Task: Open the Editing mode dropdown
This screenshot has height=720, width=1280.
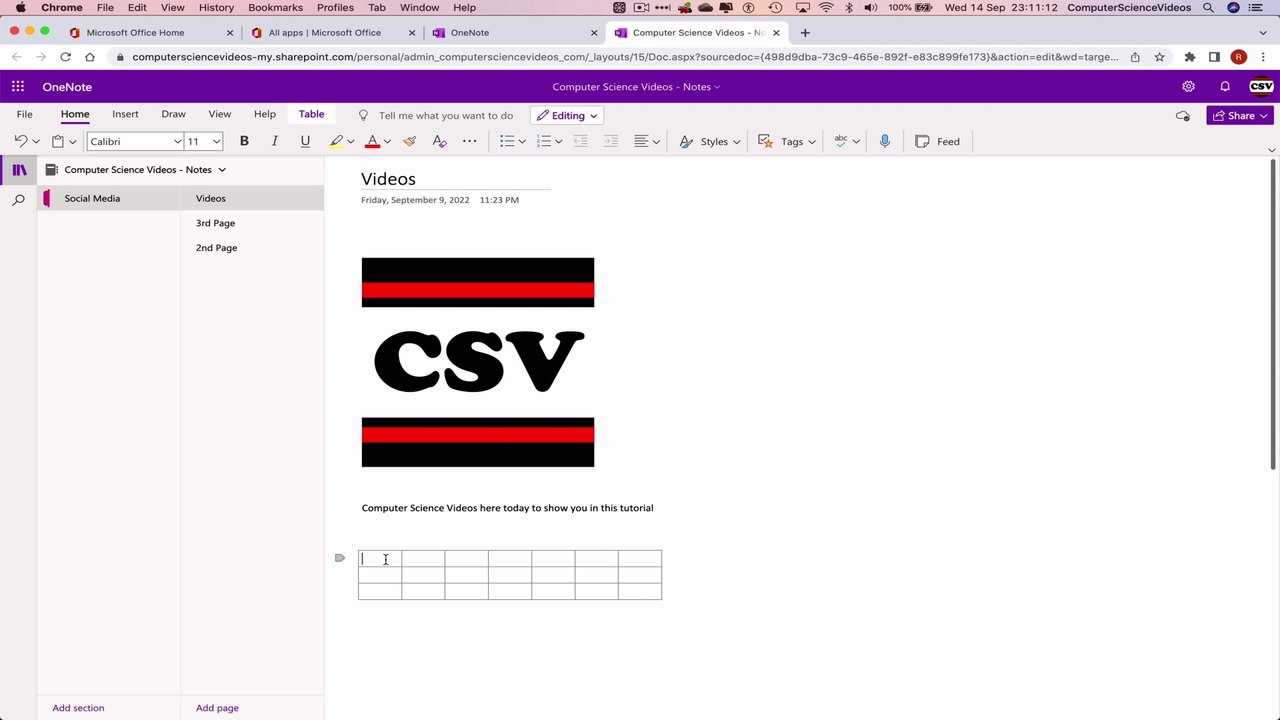Action: (567, 115)
